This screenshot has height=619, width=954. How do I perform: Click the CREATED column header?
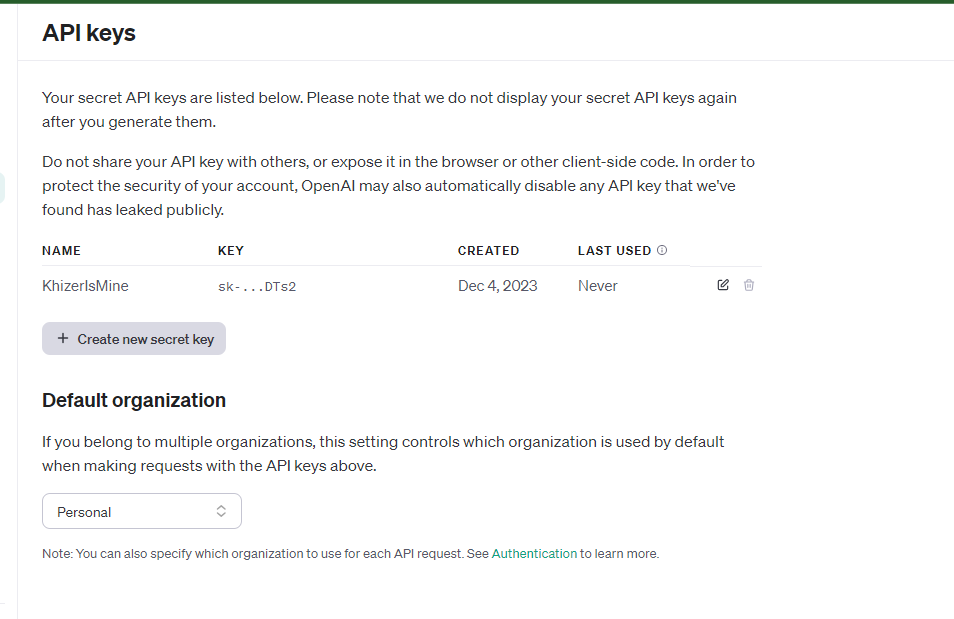coord(488,251)
